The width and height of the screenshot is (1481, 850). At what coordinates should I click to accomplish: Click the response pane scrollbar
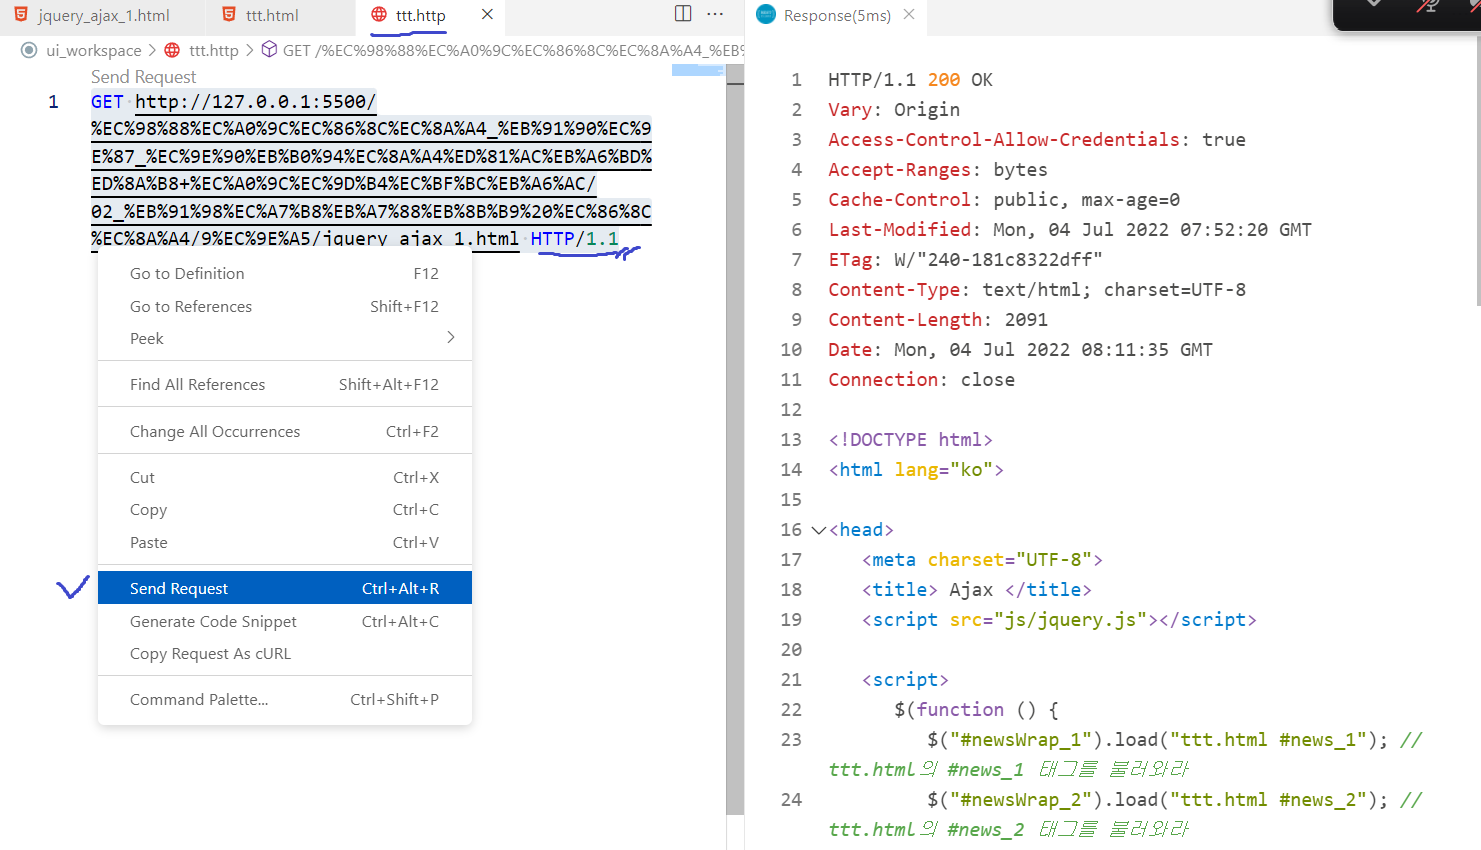tap(1478, 172)
